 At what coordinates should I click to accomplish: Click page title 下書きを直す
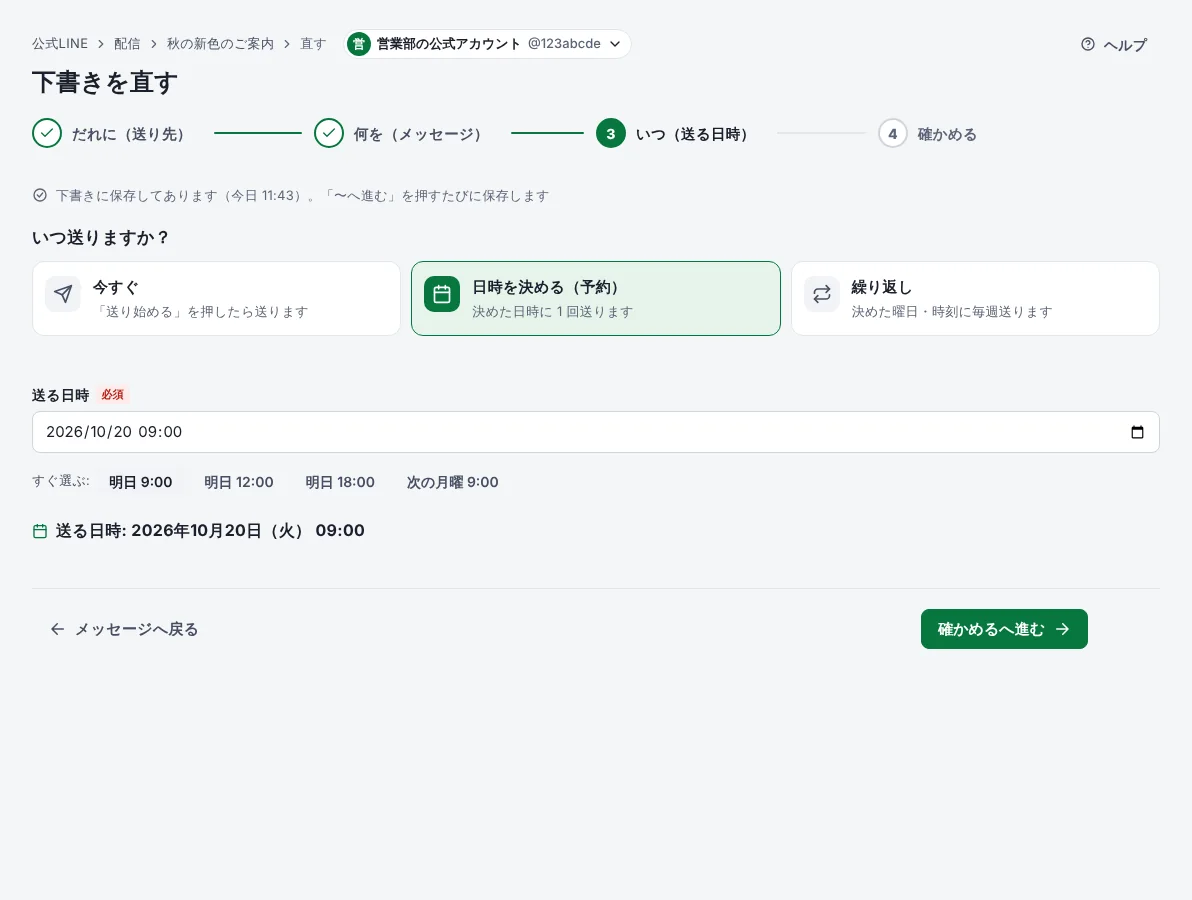[105, 82]
